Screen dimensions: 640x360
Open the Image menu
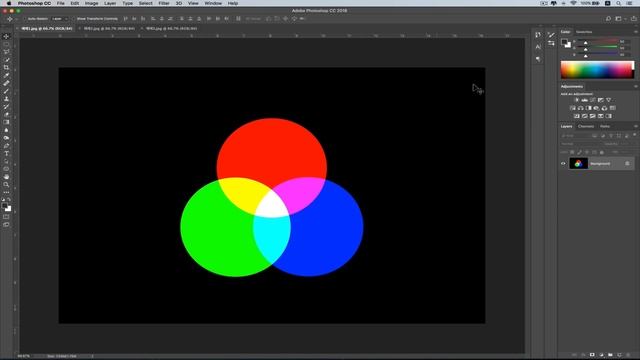coord(91,3)
